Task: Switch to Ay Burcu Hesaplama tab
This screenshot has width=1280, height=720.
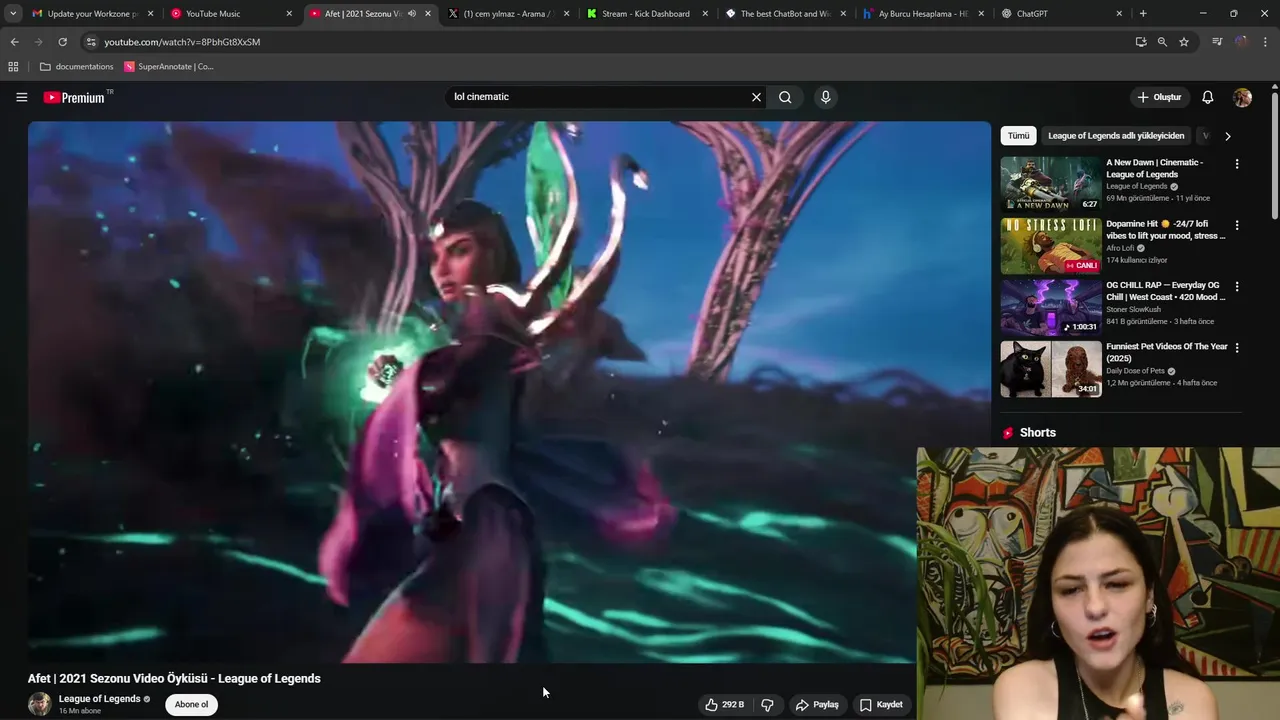Action: click(923, 14)
